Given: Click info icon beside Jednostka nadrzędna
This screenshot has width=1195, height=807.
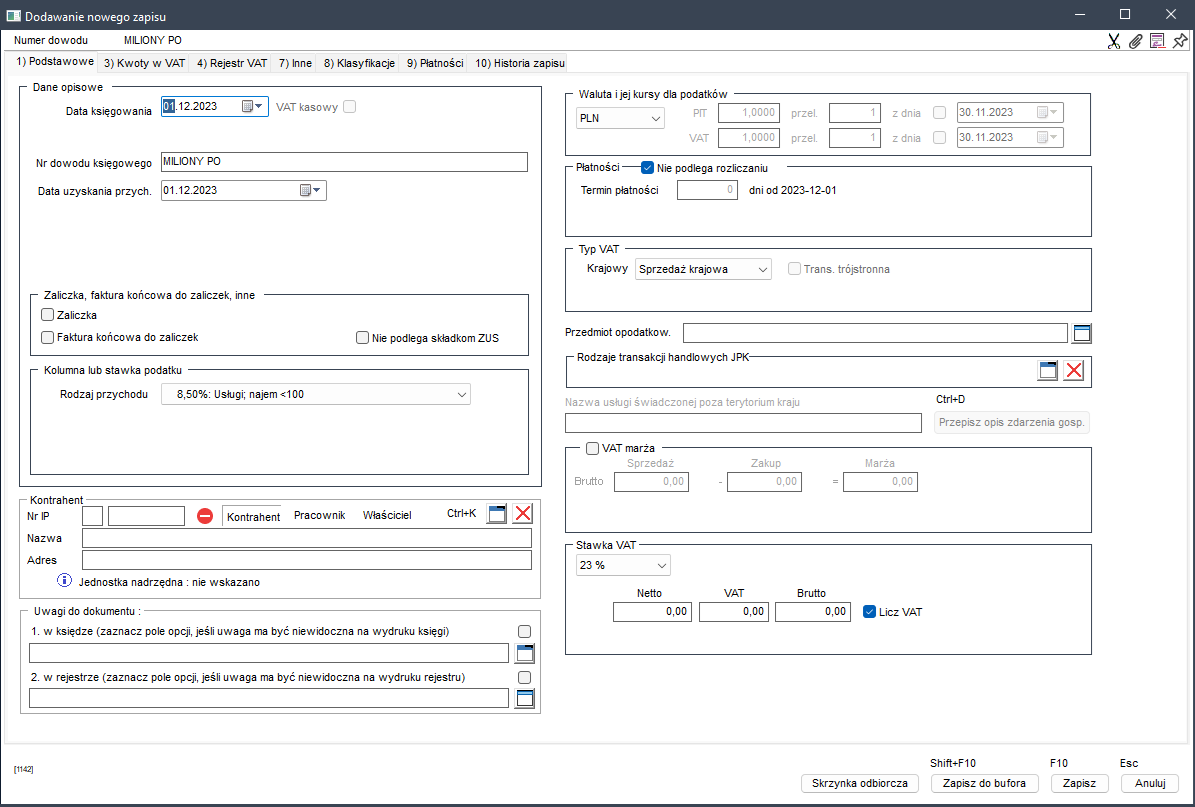Looking at the screenshot, I should pos(65,581).
